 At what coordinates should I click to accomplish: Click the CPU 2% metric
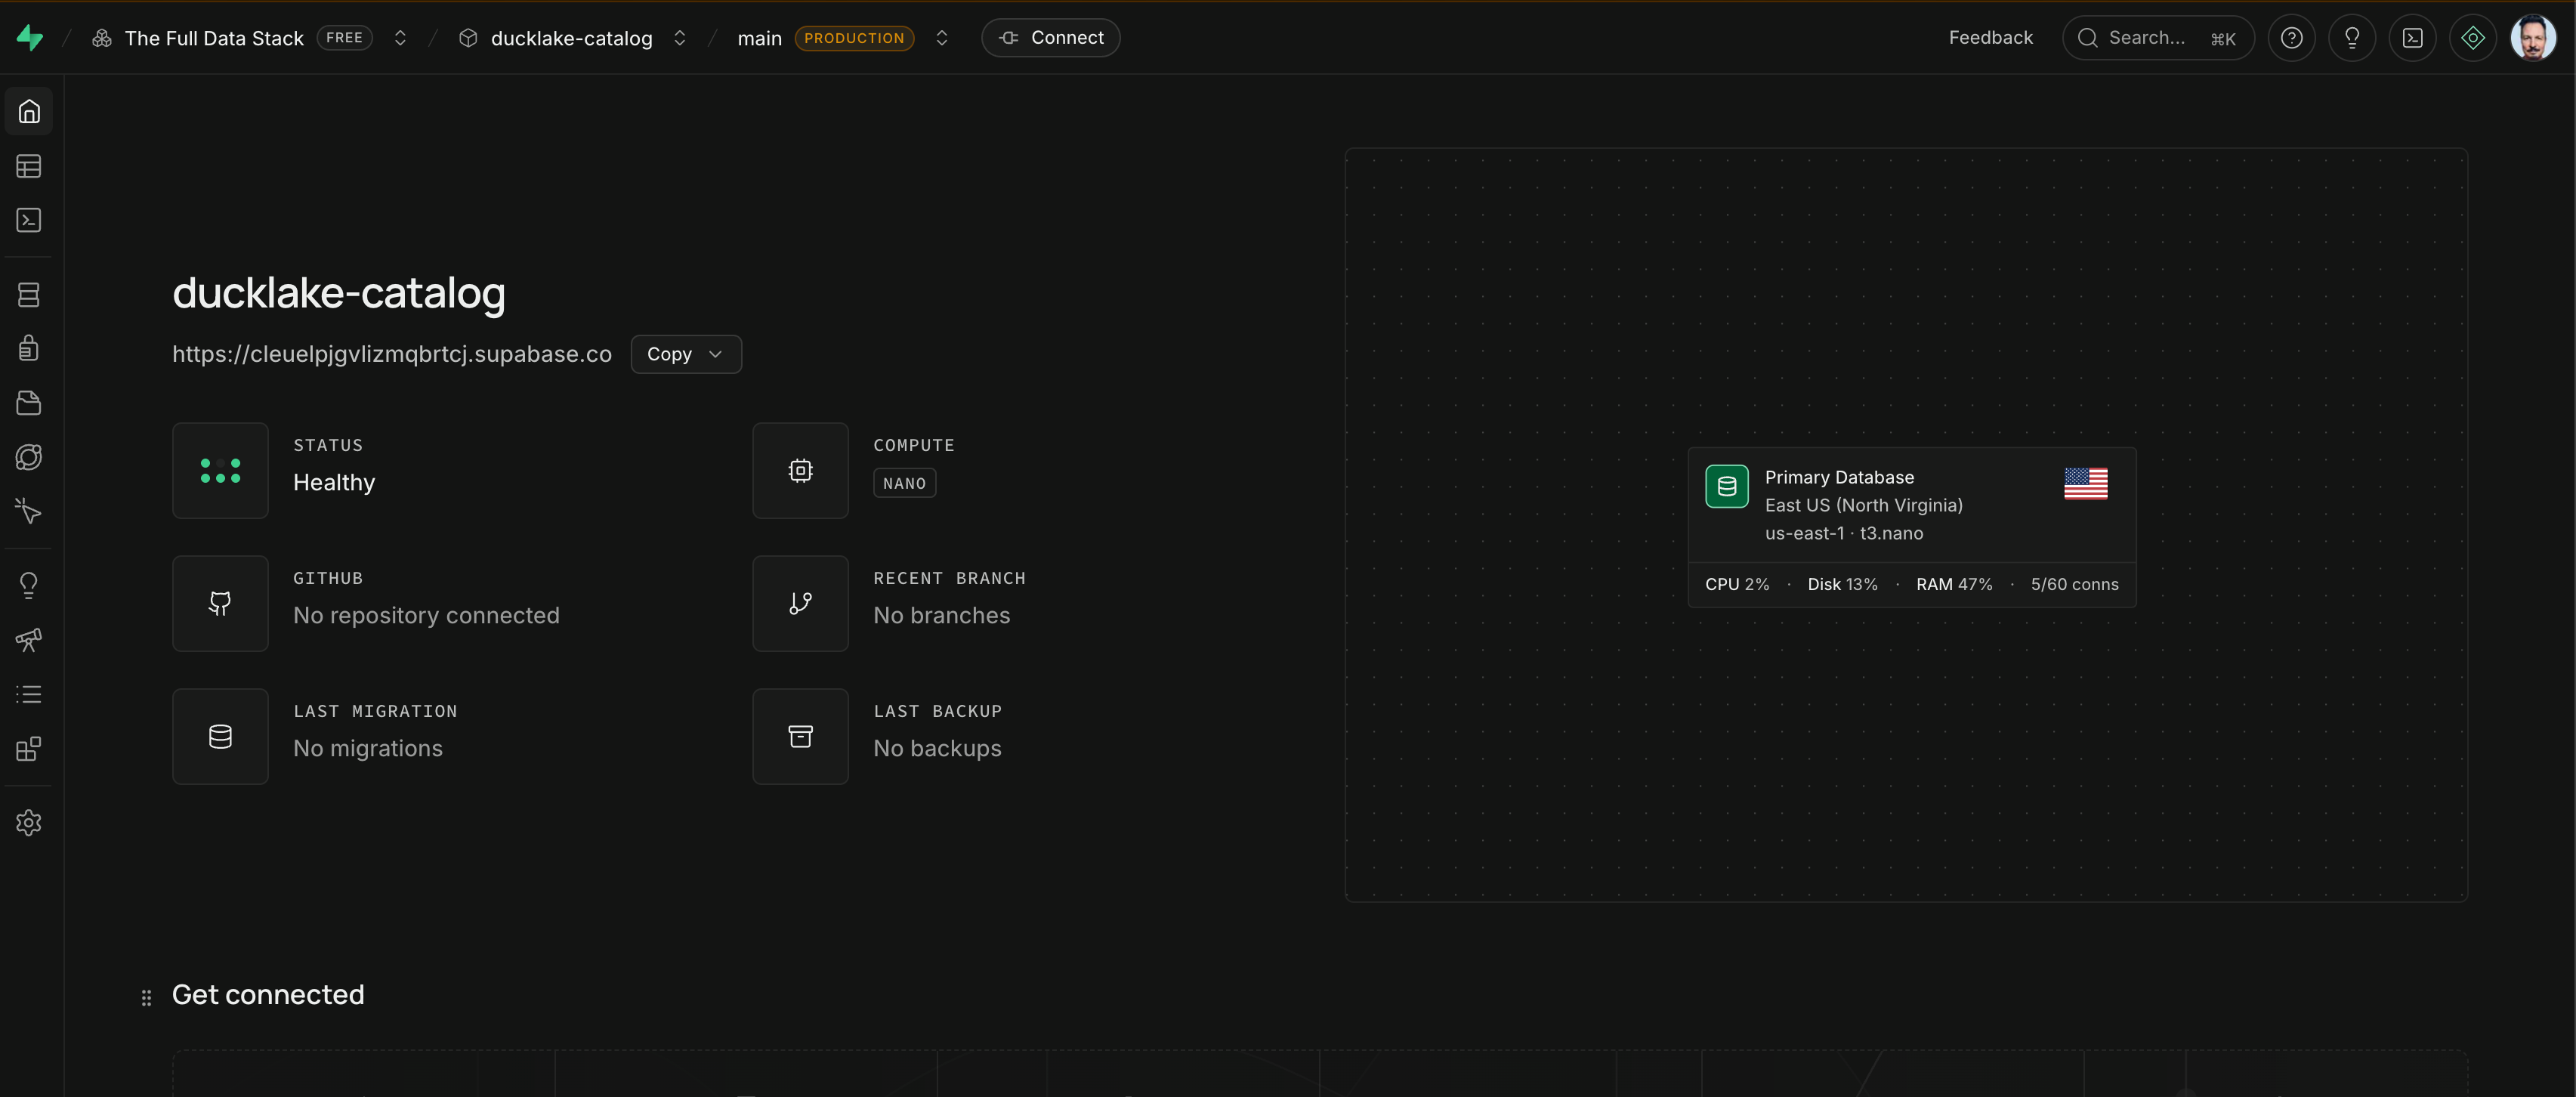1737,584
